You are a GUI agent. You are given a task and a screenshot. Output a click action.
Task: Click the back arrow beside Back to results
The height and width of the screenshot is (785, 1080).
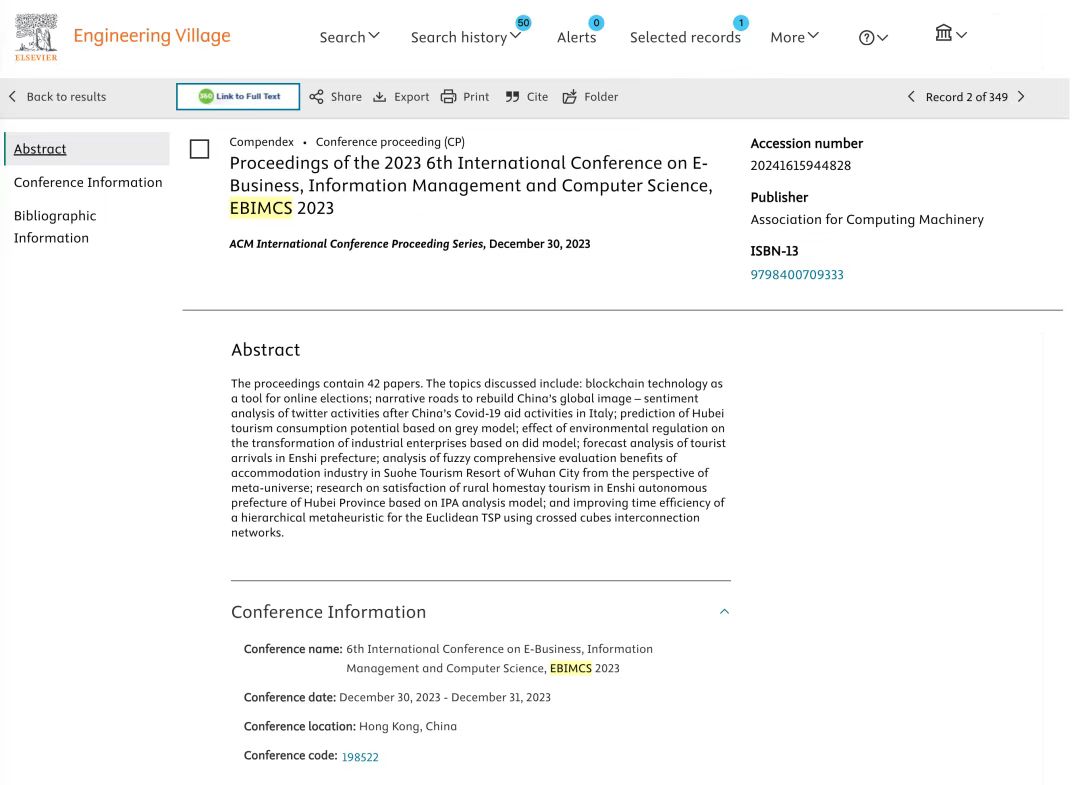click(x=12, y=96)
